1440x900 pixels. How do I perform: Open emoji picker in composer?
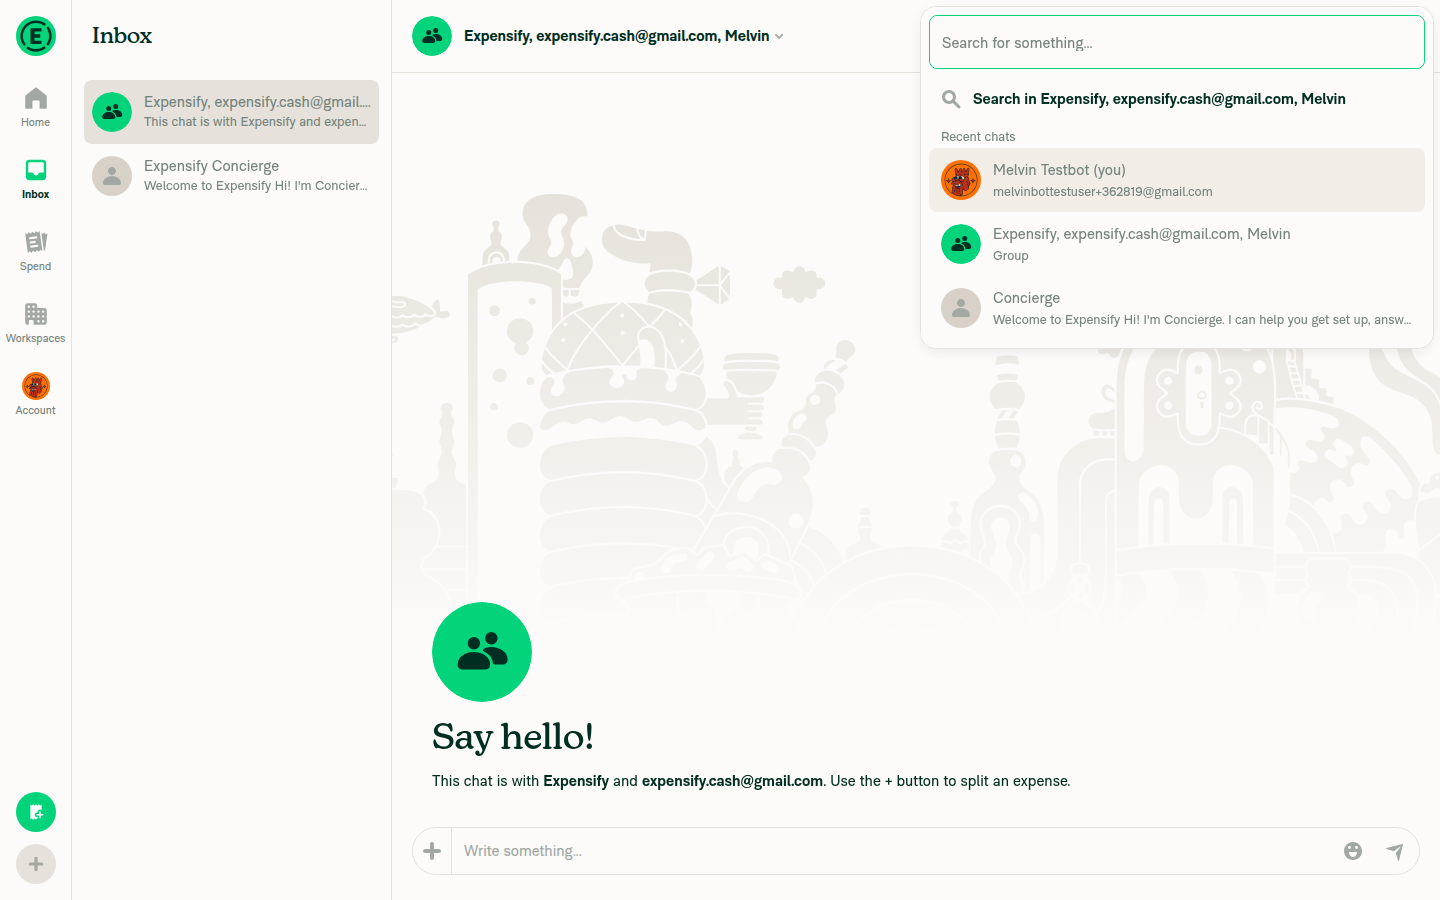pos(1353,851)
